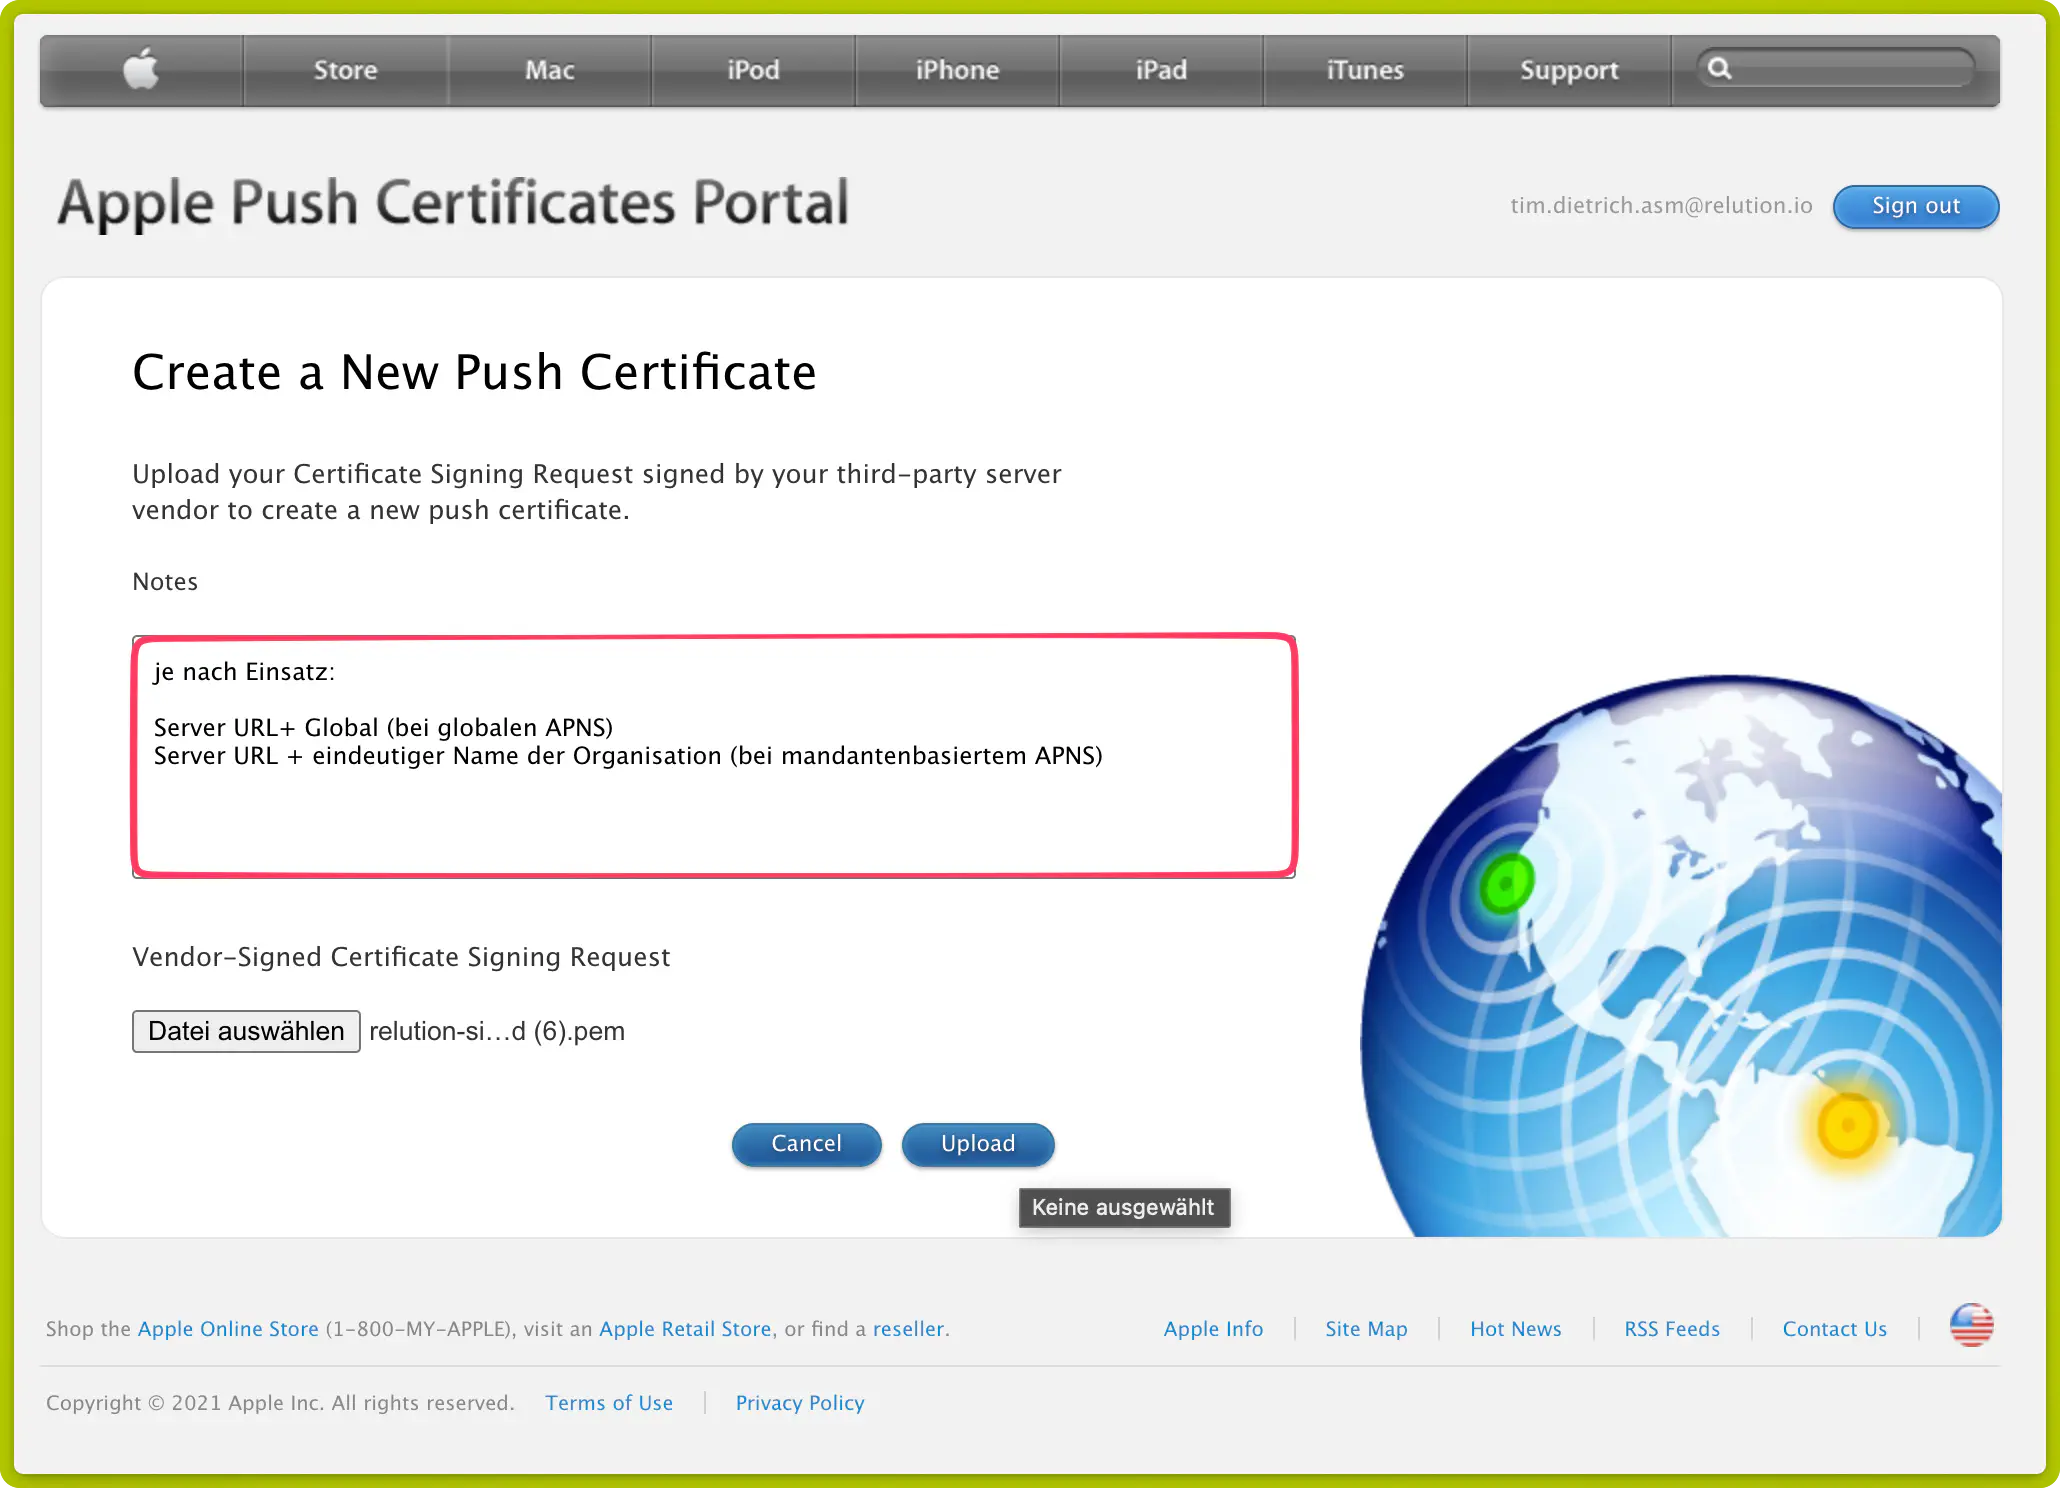Click the Vendor-Signed Certificate Signing Request label
Viewport: 2060px width, 1488px height.
[401, 957]
